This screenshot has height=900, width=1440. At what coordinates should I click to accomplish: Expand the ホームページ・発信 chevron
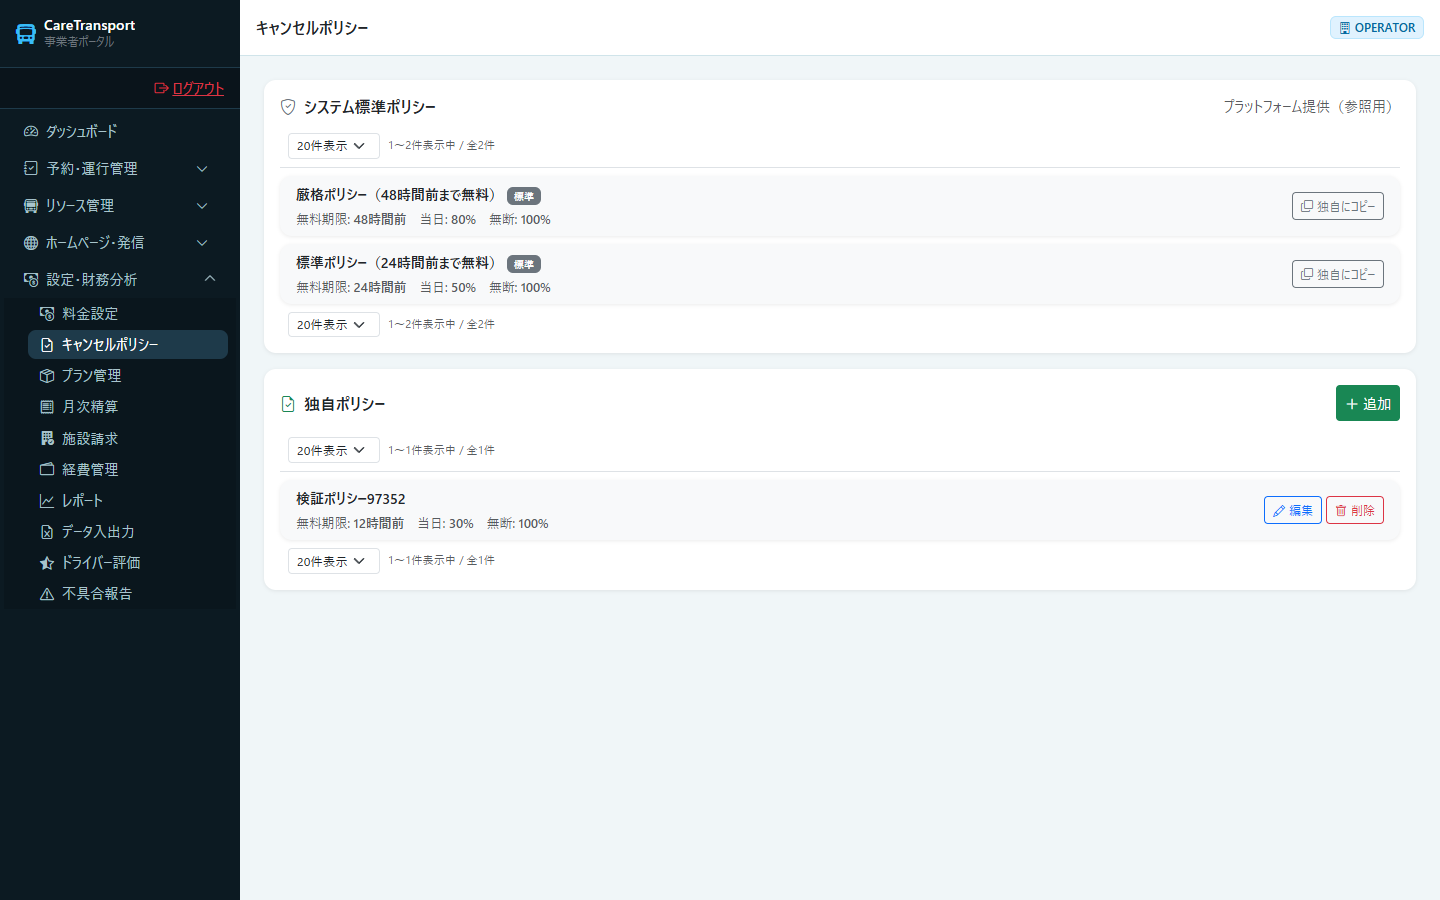coord(202,243)
